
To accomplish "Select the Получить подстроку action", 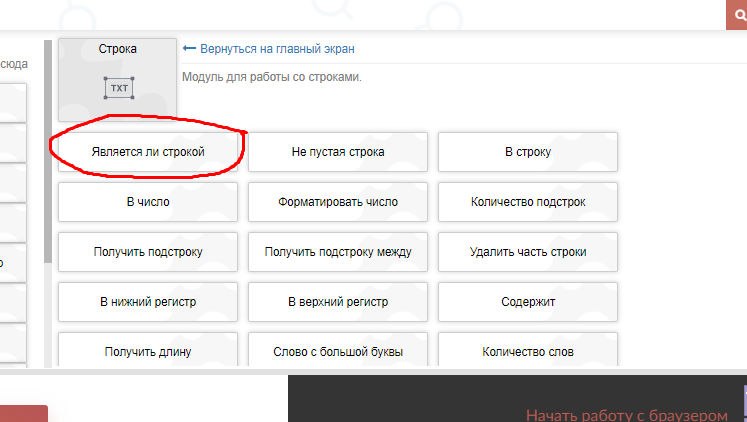I will click(148, 252).
